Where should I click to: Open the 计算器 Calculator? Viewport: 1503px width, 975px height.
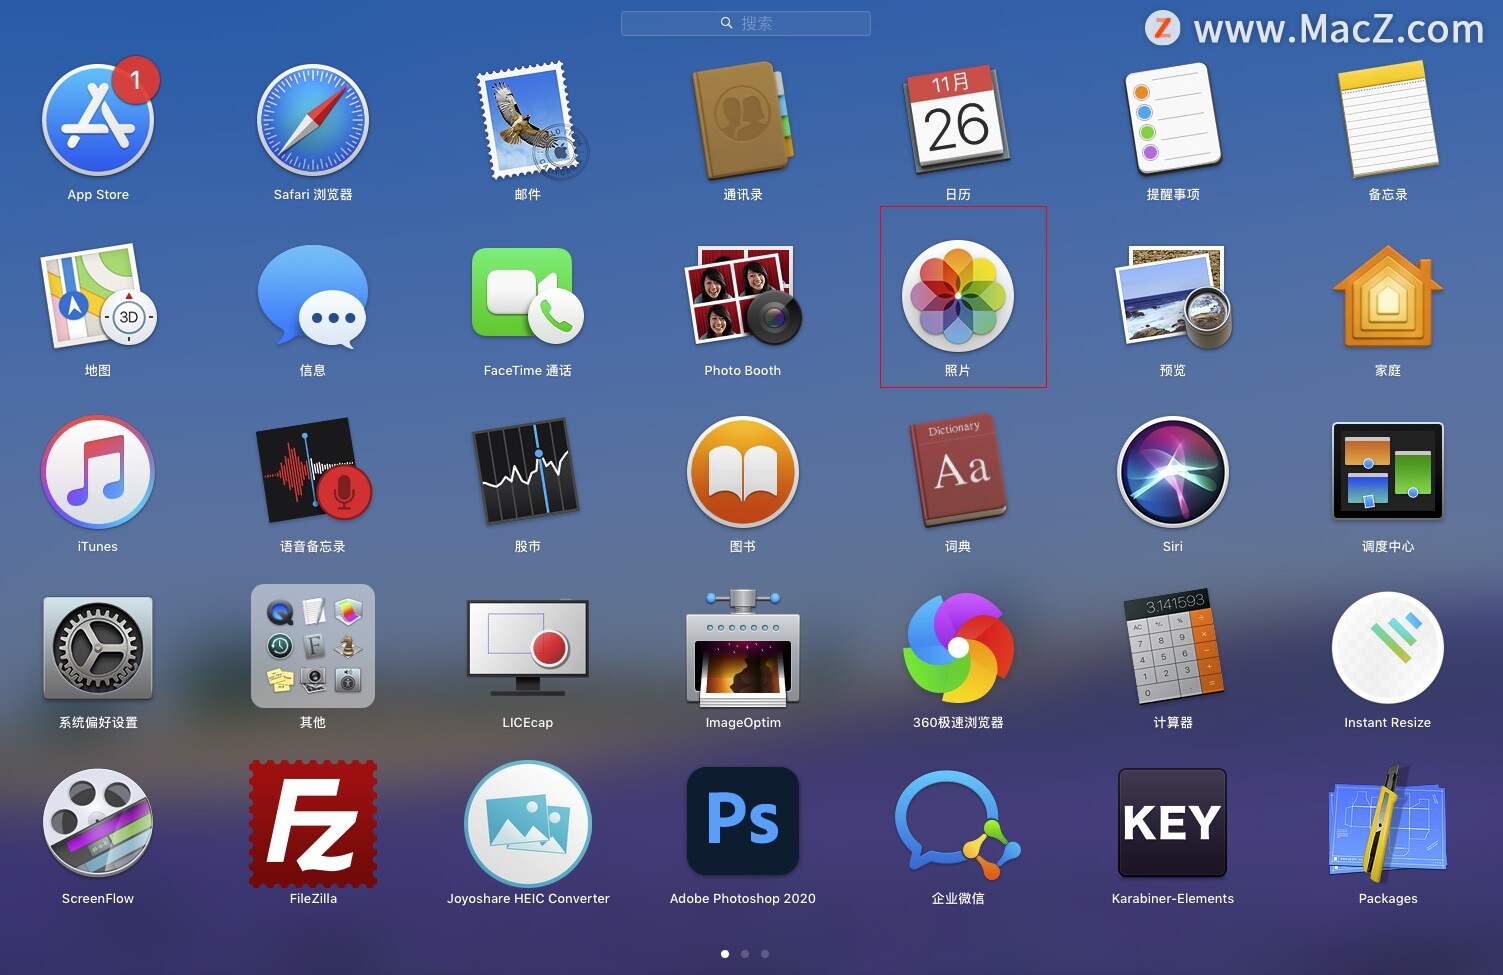point(1173,646)
